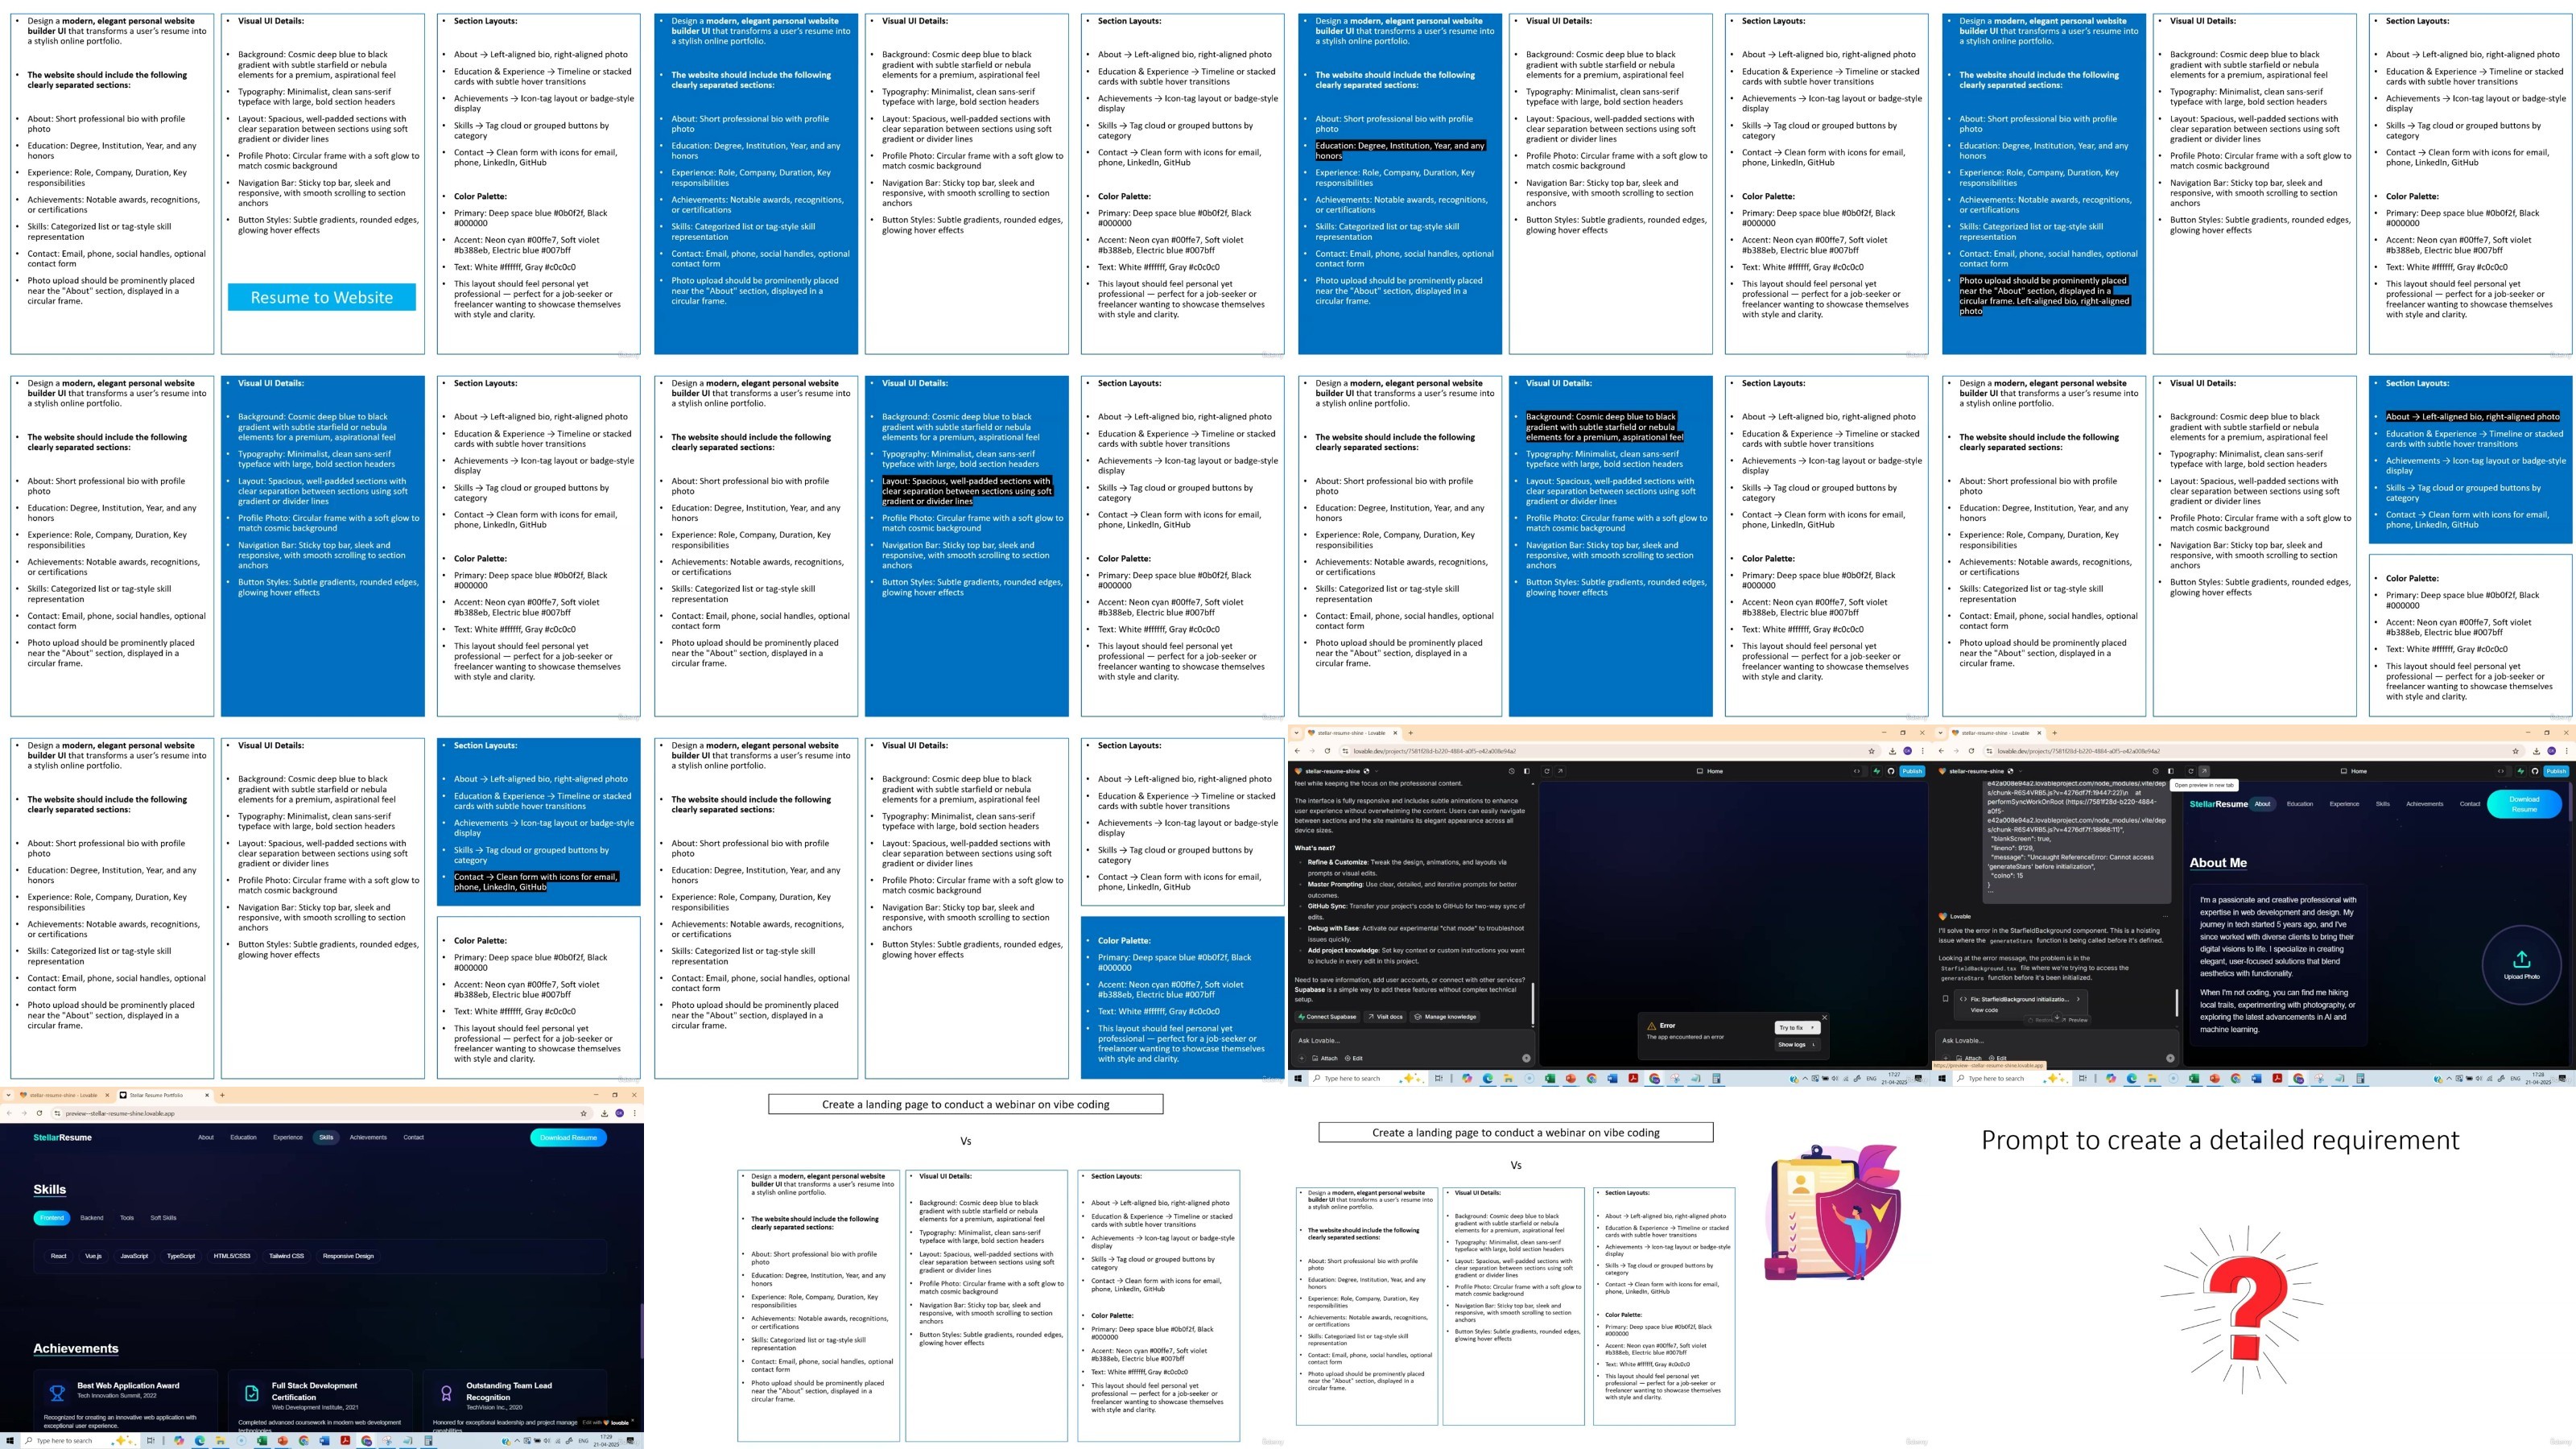The height and width of the screenshot is (1449, 2576).
Task: Open PowerPoint from taskbar in Error-popup Lovable screenshot
Action: 1571,1078
